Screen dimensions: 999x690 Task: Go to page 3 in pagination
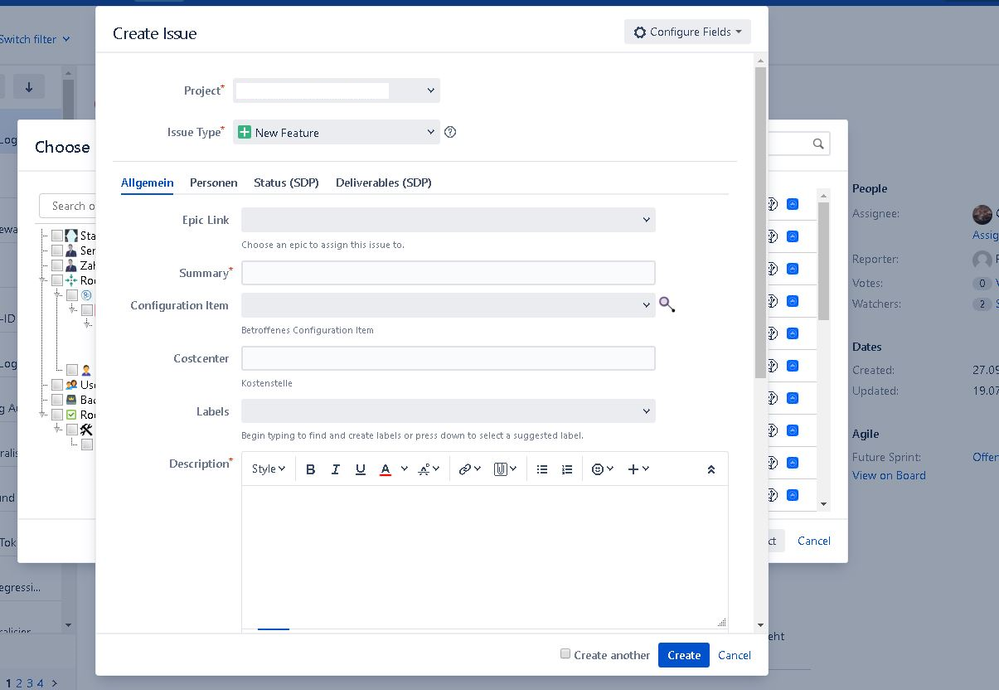pyautogui.click(x=29, y=683)
